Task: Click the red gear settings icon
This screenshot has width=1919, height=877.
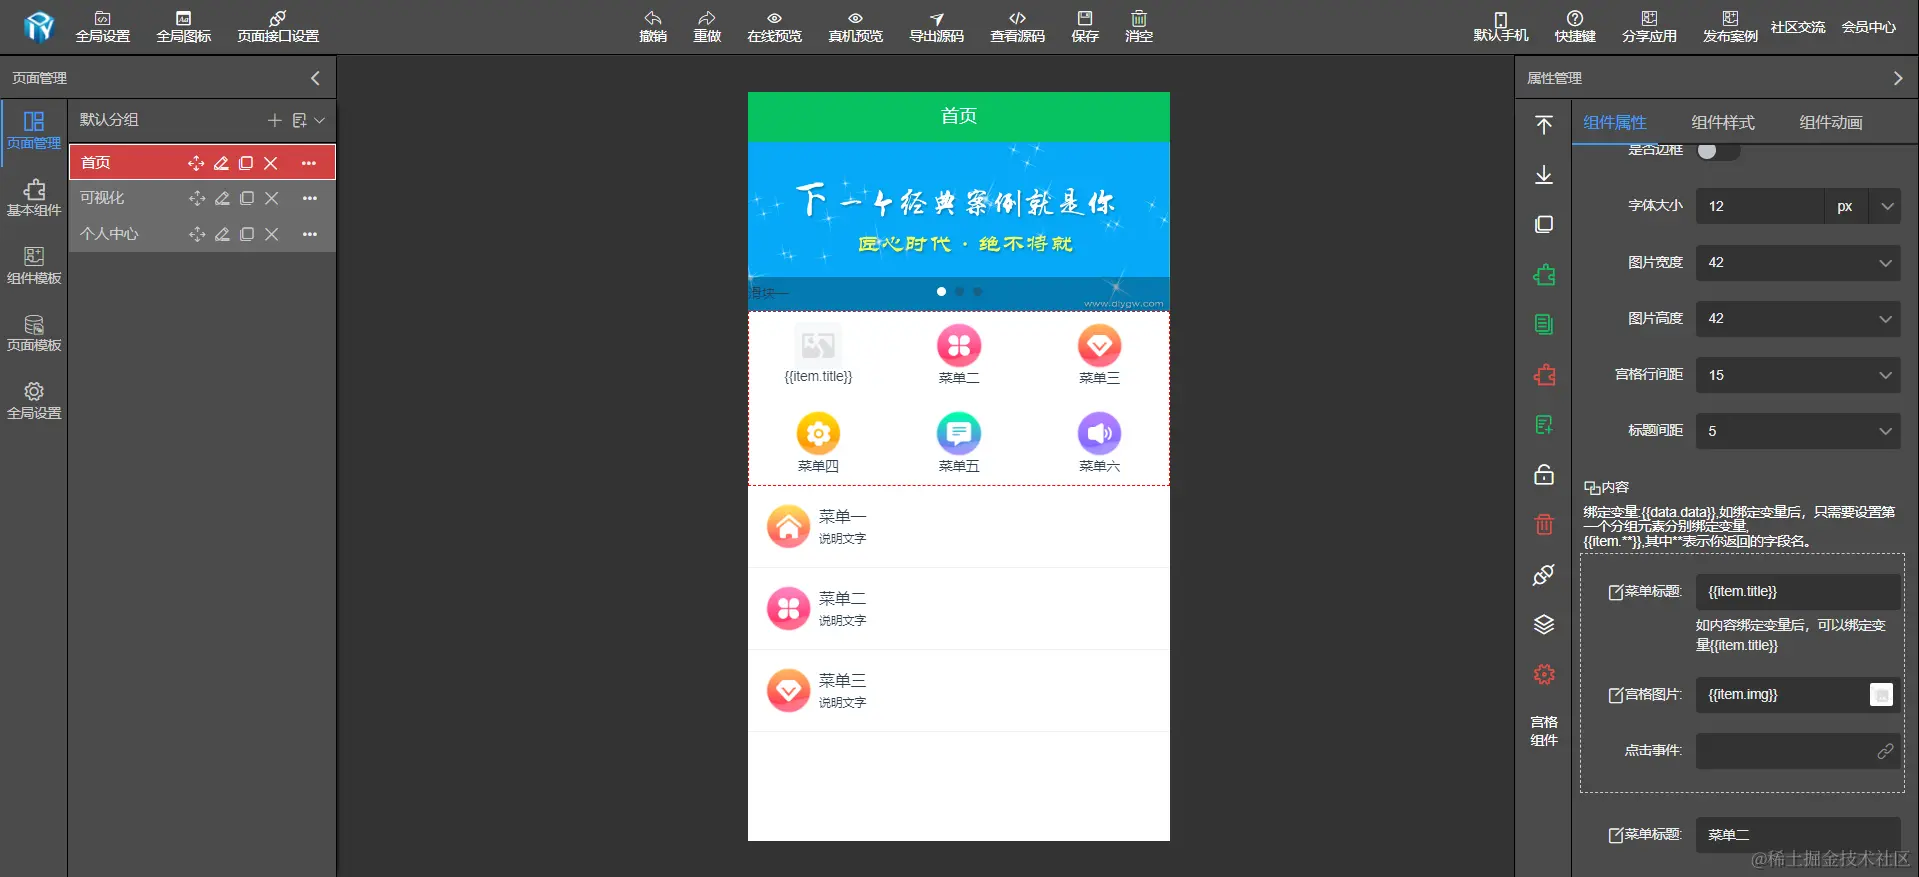Action: pyautogui.click(x=1544, y=675)
